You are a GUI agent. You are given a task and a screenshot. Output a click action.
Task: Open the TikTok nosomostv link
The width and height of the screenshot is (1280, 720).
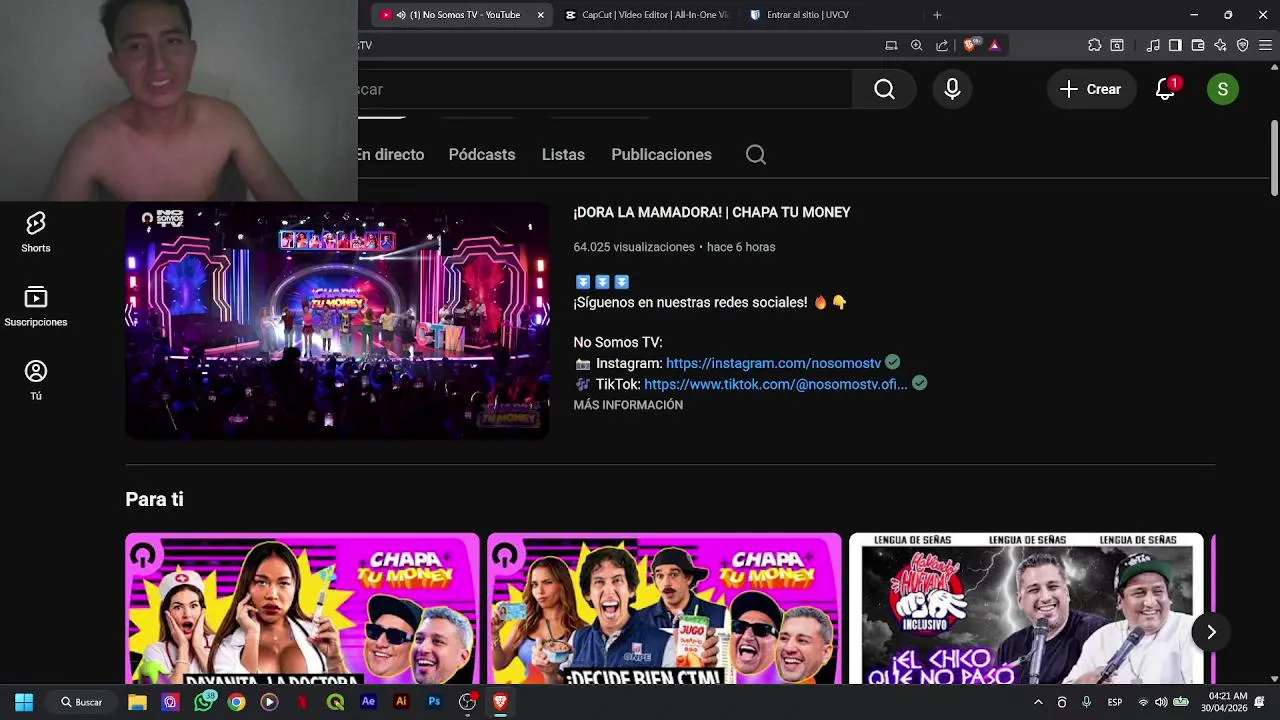(776, 384)
